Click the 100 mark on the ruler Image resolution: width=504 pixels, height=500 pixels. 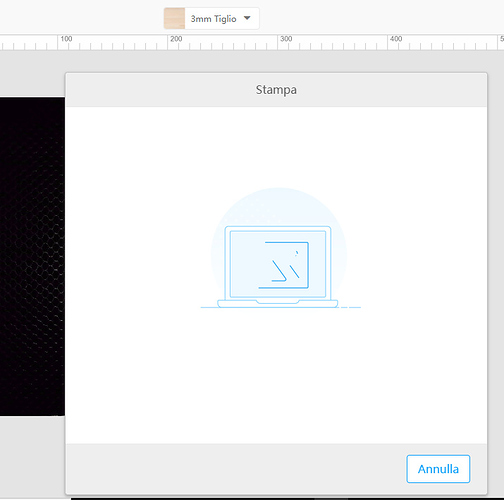(66, 39)
